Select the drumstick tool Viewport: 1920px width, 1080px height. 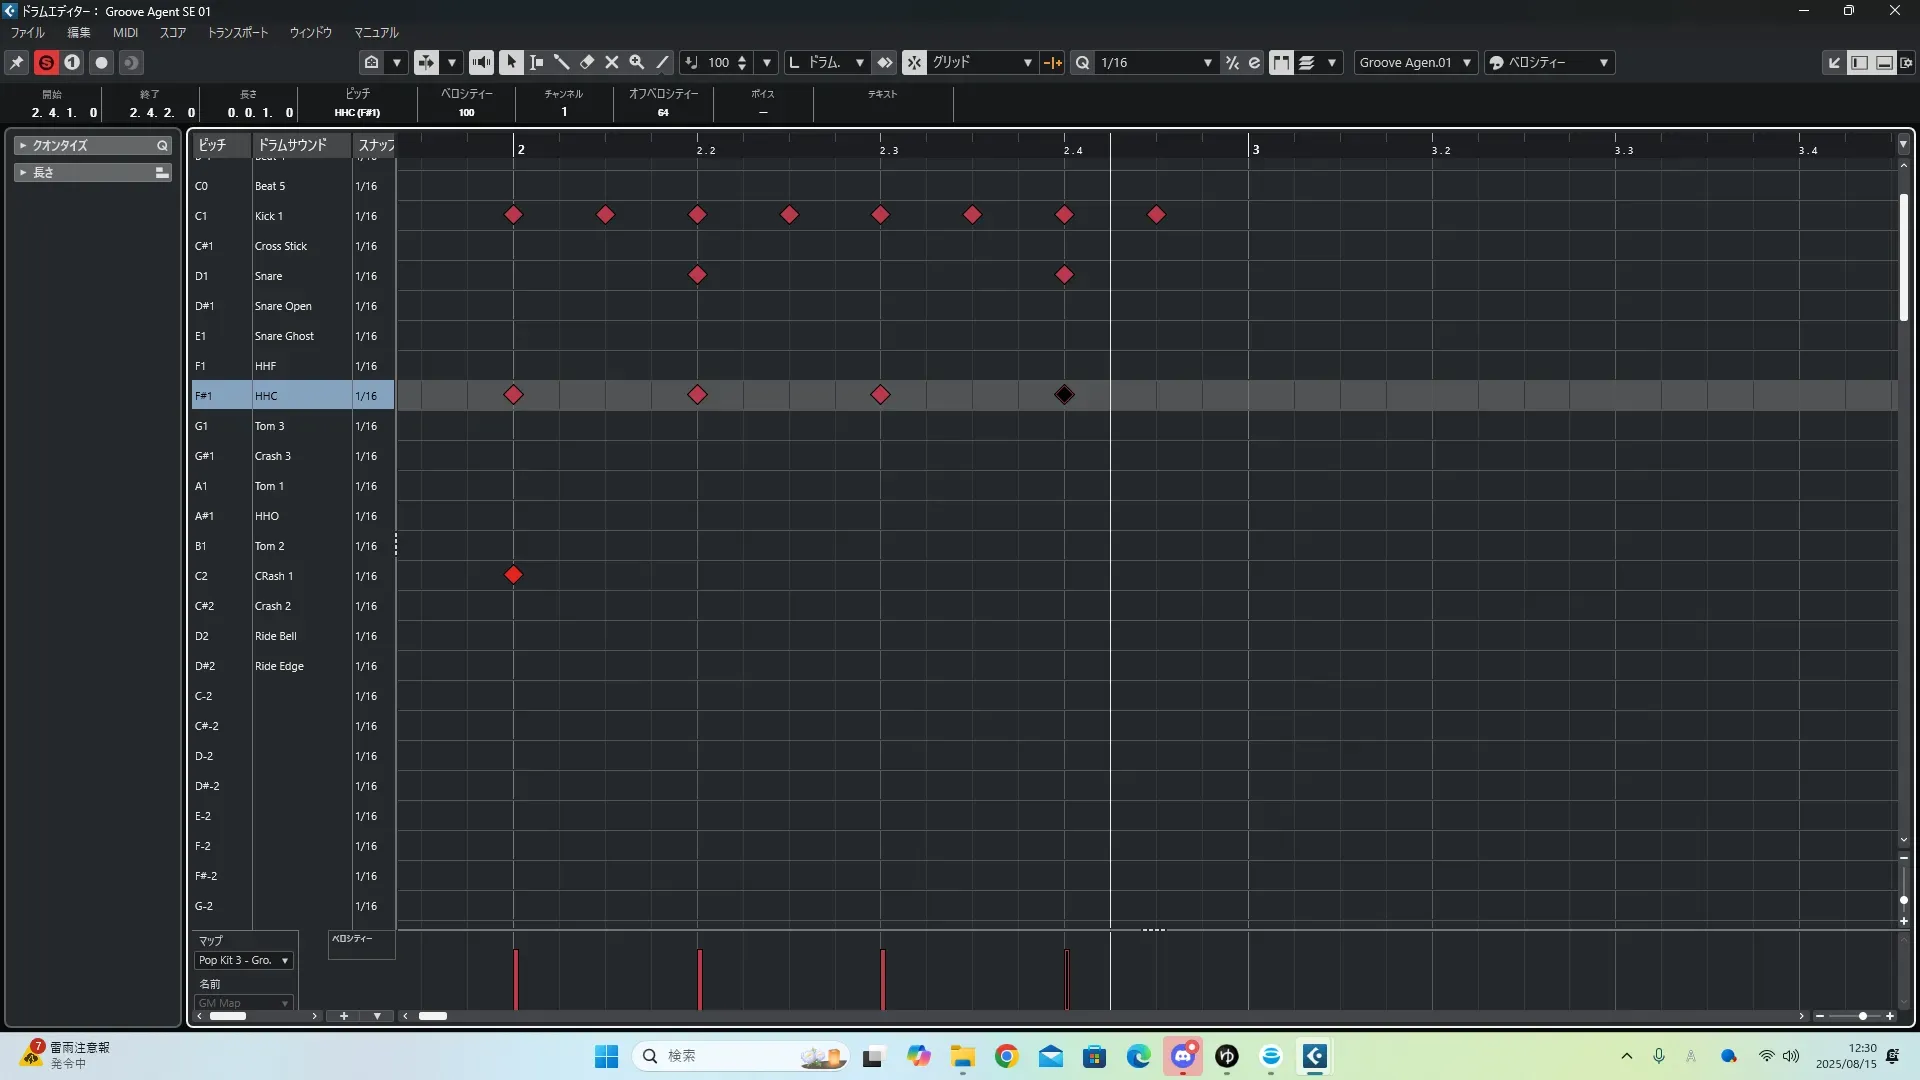pyautogui.click(x=561, y=62)
